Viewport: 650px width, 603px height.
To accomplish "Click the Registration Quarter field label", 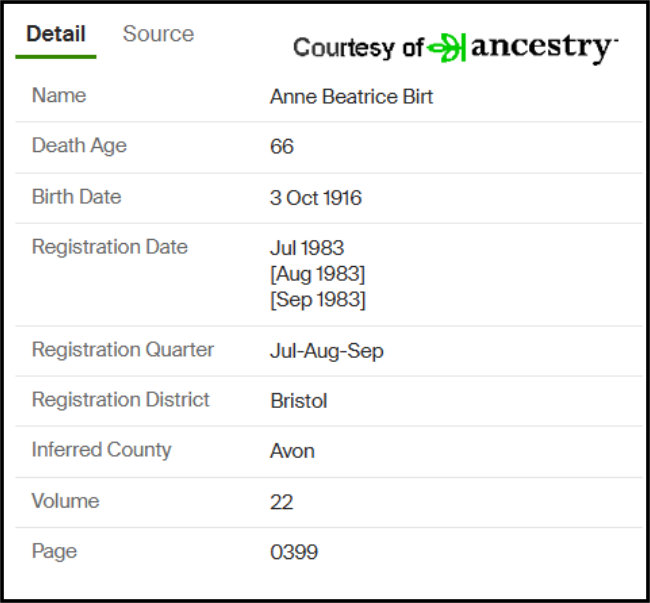I will [x=123, y=350].
